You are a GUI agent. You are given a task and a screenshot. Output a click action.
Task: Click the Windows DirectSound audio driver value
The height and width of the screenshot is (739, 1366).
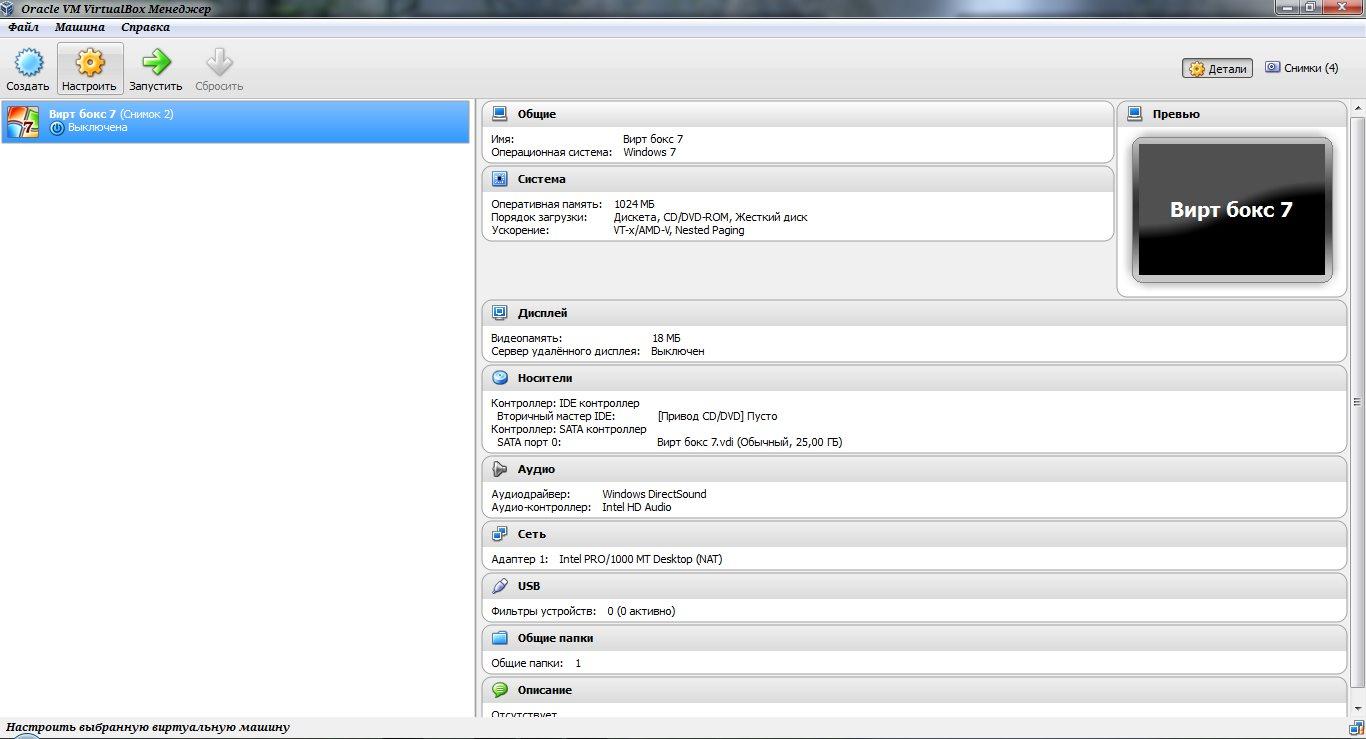(x=654, y=494)
